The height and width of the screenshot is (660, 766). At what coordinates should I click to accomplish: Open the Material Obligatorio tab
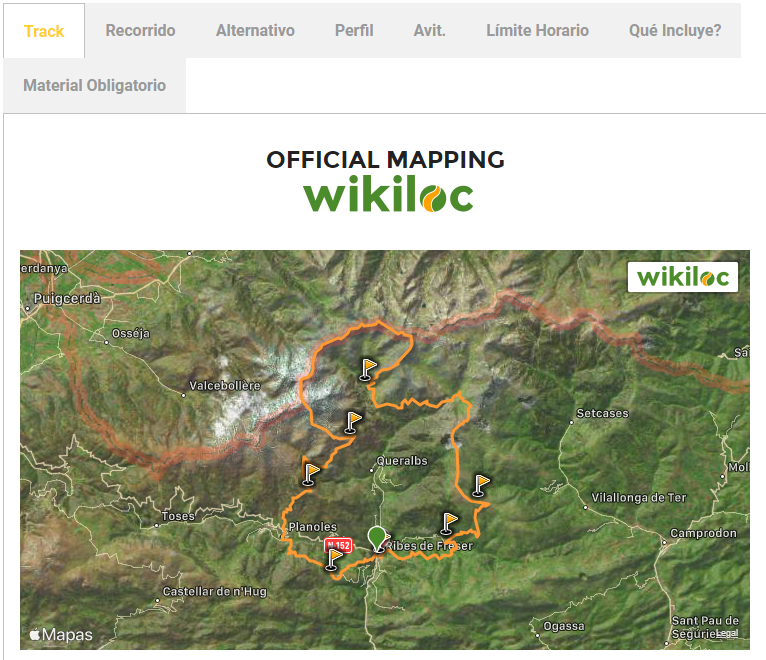[94, 85]
